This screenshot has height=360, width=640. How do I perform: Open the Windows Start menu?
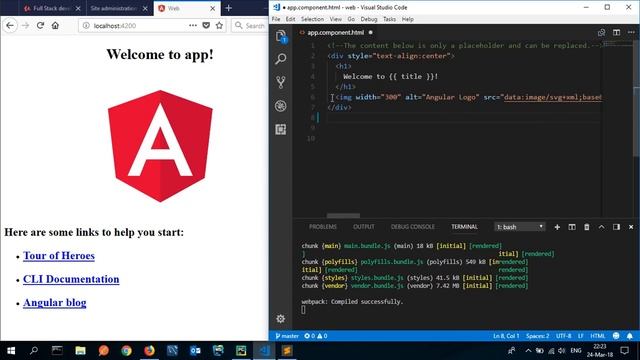11,351
